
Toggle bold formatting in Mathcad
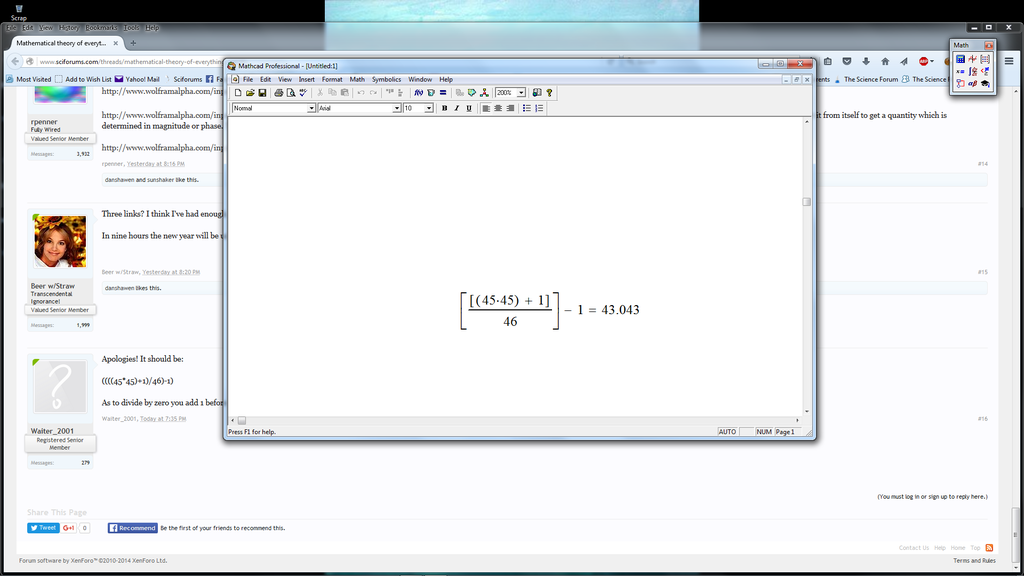point(444,108)
